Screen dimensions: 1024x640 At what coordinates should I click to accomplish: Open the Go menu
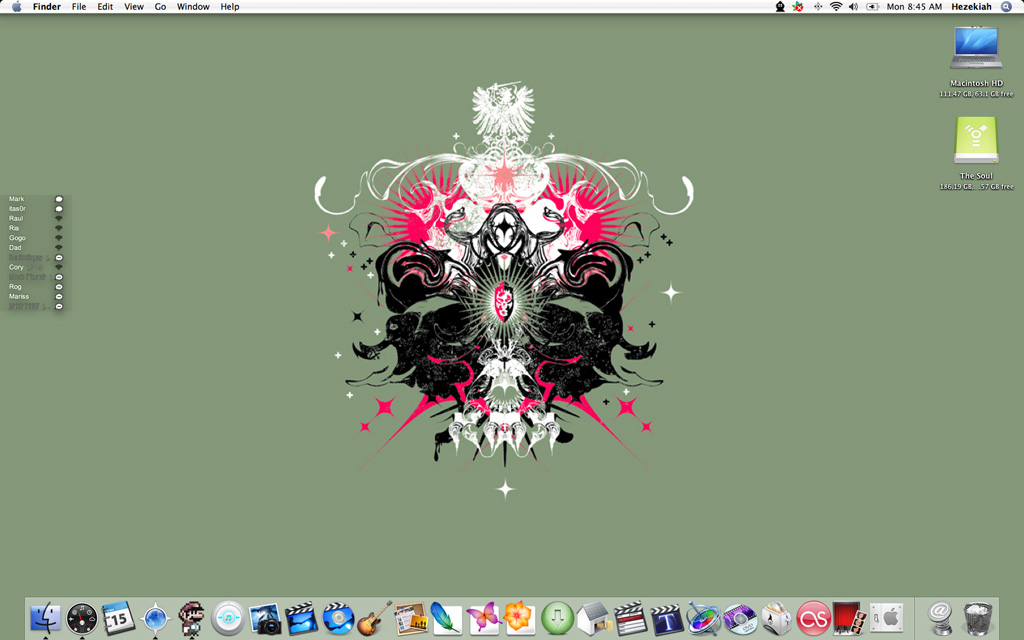click(x=160, y=7)
